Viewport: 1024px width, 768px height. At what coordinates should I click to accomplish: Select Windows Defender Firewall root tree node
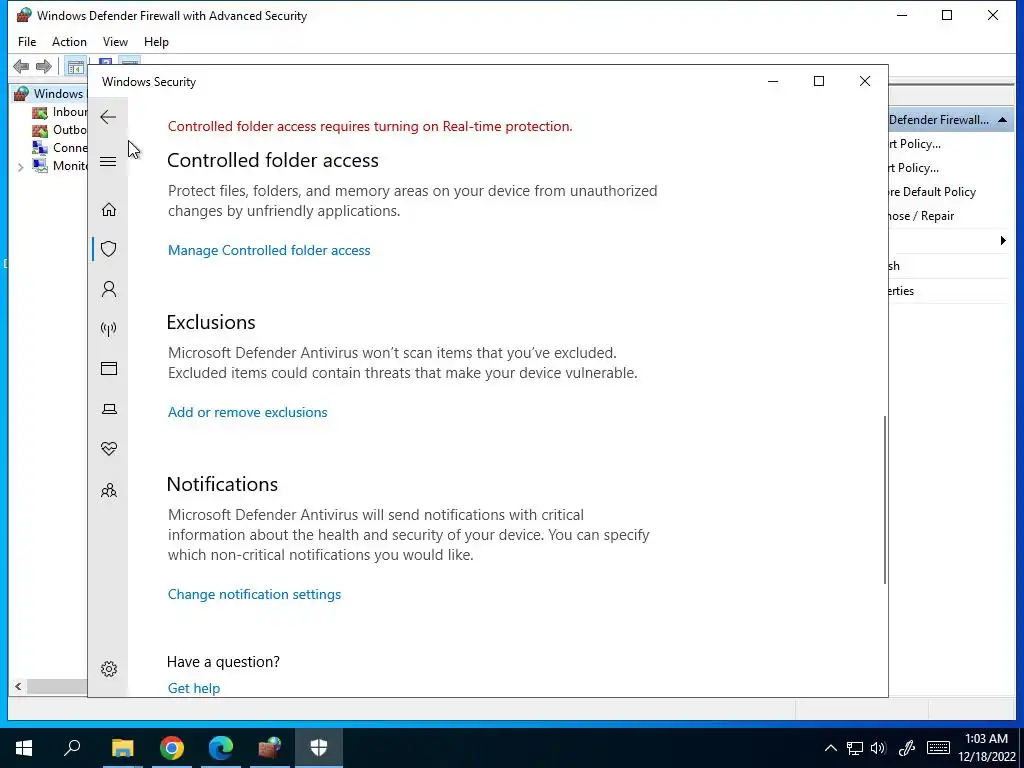50,93
